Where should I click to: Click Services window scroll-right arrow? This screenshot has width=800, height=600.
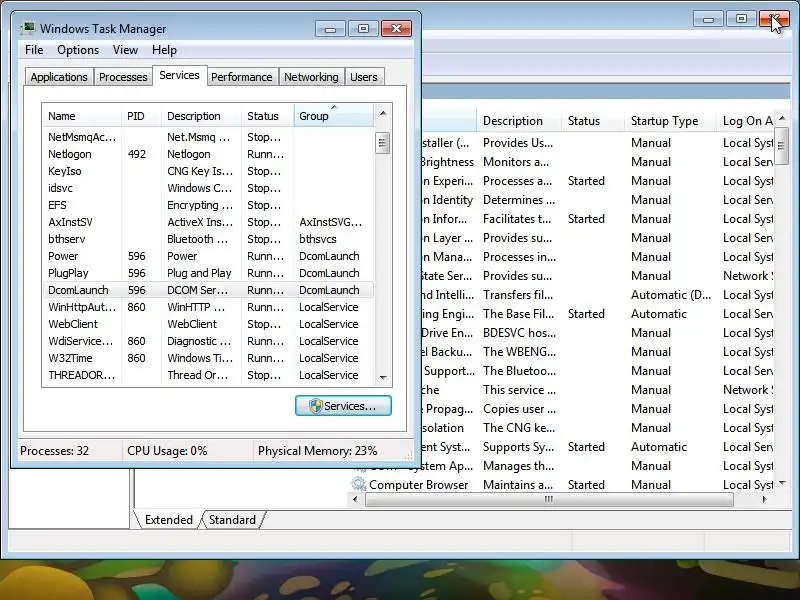click(x=764, y=499)
